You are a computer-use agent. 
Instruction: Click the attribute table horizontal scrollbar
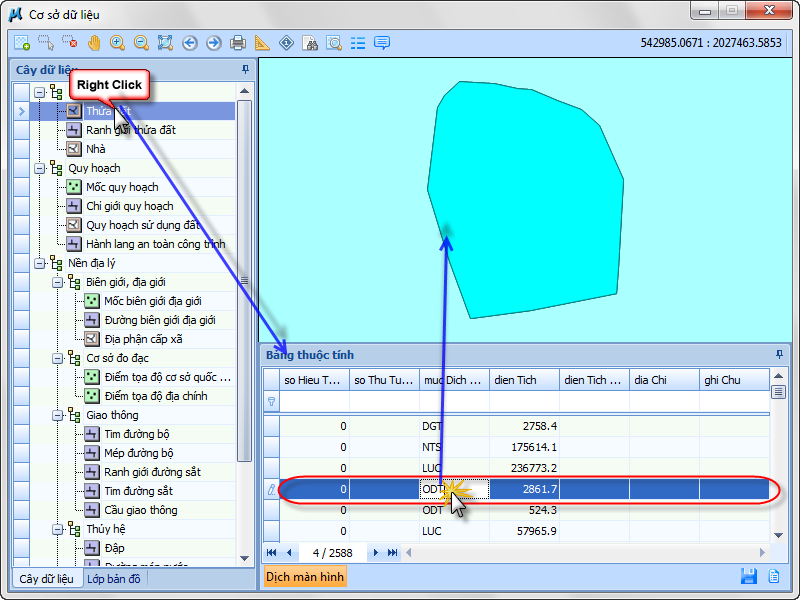[x=580, y=552]
